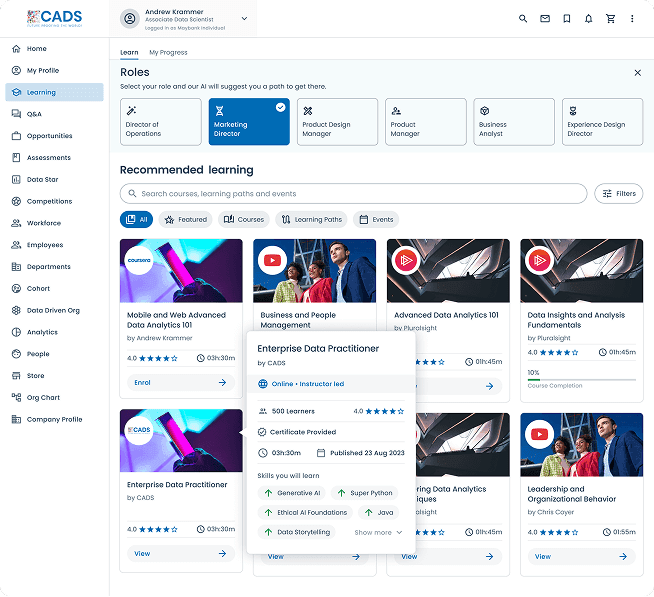Expand the Andrew Krammer profile dropdown
The height and width of the screenshot is (597, 654).
pyautogui.click(x=244, y=18)
